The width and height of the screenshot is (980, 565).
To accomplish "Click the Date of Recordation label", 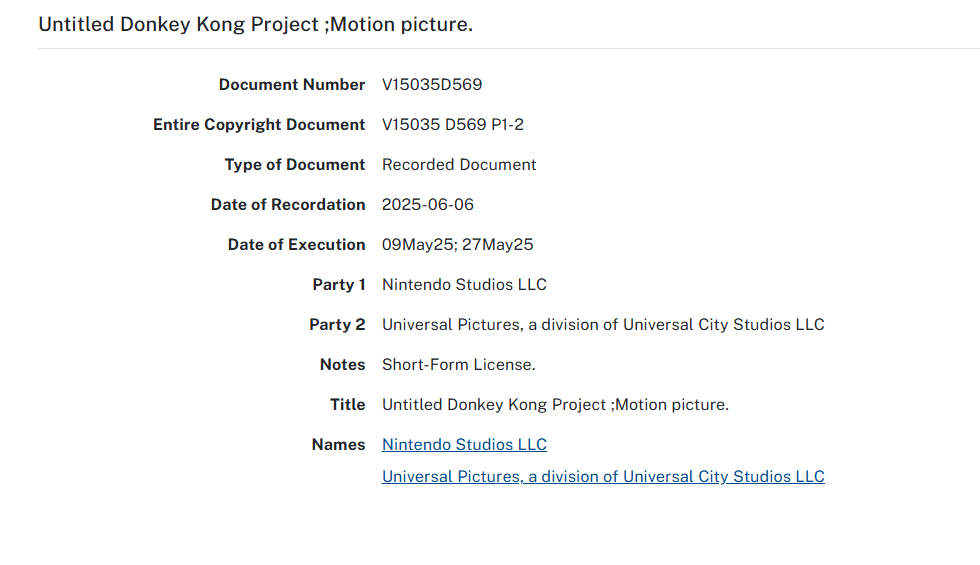I will coord(288,205).
